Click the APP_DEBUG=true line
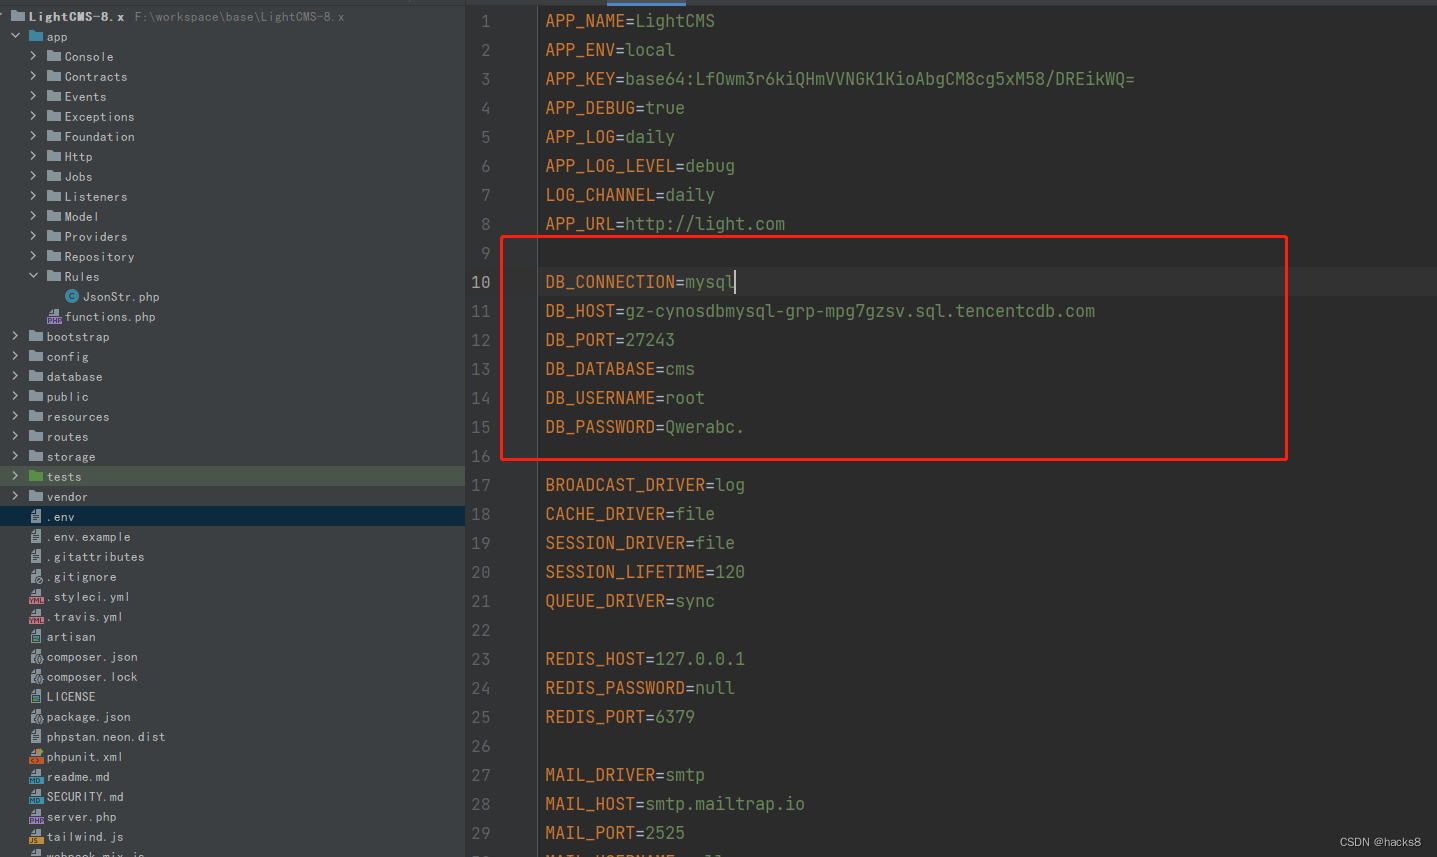The width and height of the screenshot is (1437, 857). 615,108
